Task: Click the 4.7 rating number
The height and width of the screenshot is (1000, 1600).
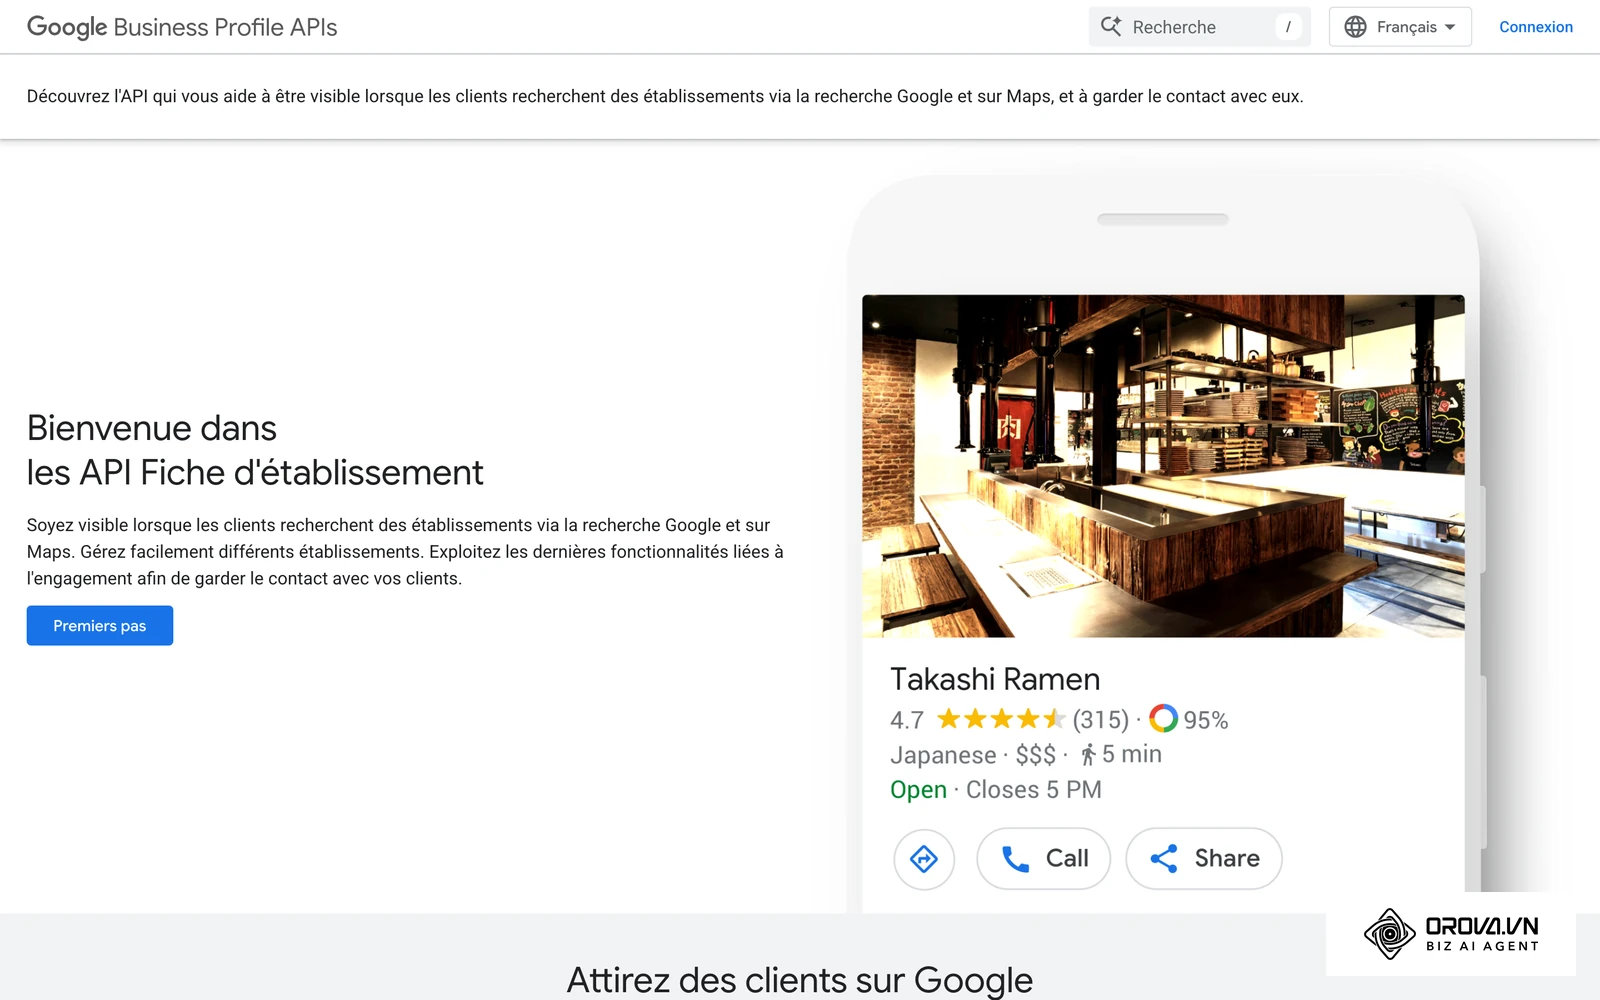Action: click(x=907, y=720)
